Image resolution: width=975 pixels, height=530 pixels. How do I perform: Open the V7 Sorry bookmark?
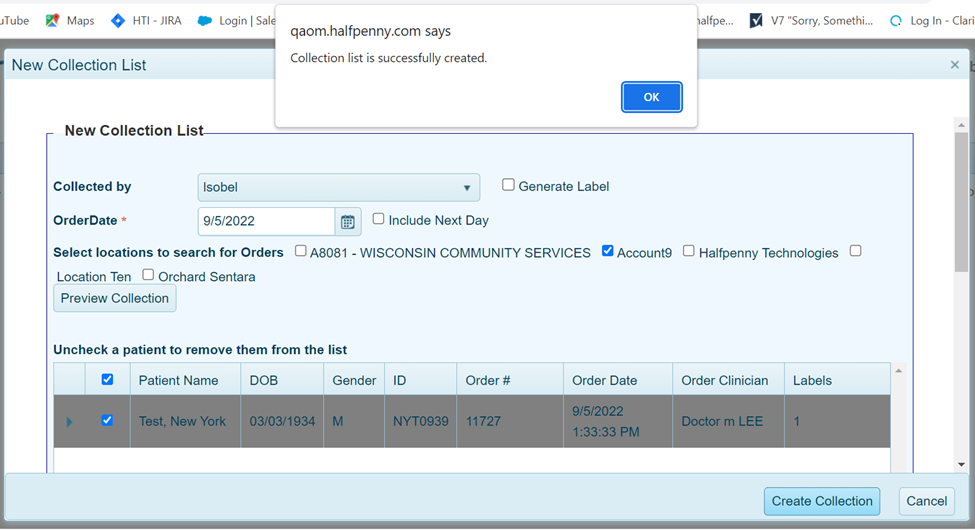(811, 20)
